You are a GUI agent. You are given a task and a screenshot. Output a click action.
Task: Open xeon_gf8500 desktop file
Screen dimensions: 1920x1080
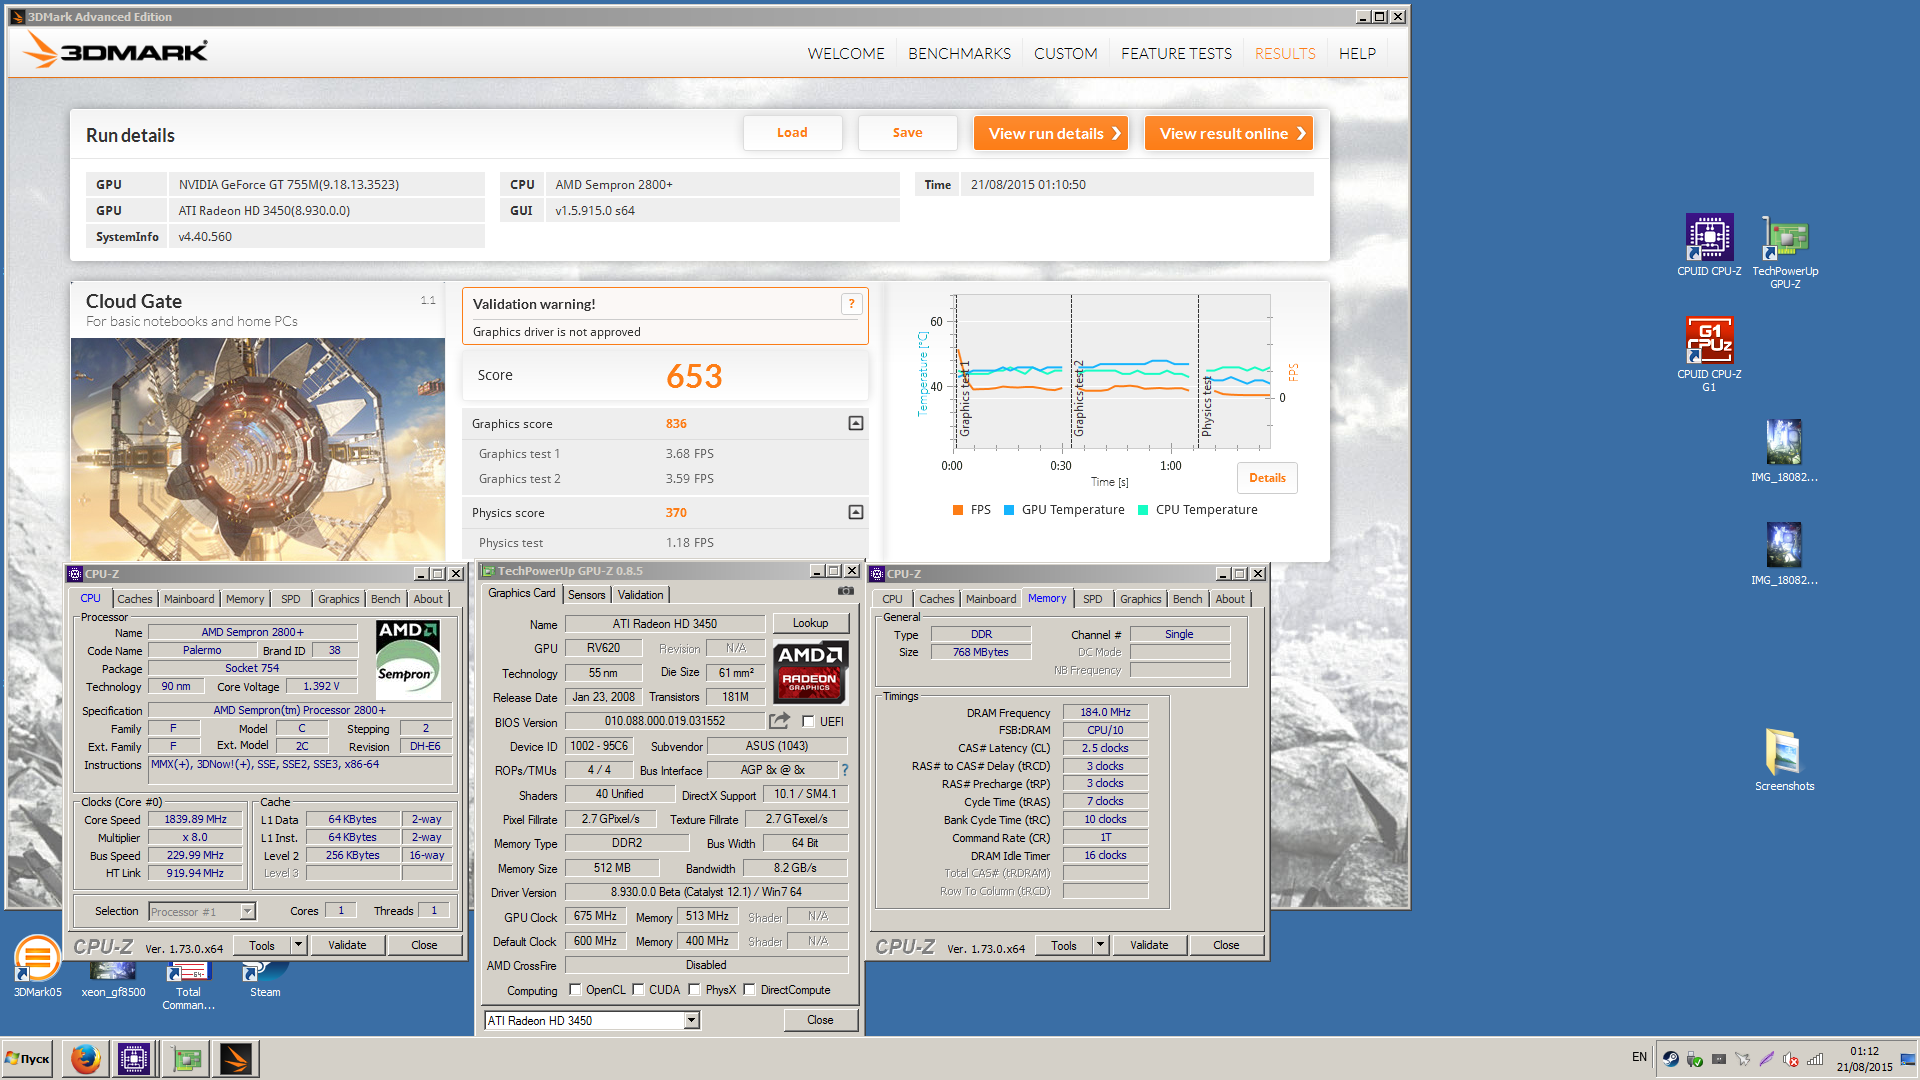[113, 979]
